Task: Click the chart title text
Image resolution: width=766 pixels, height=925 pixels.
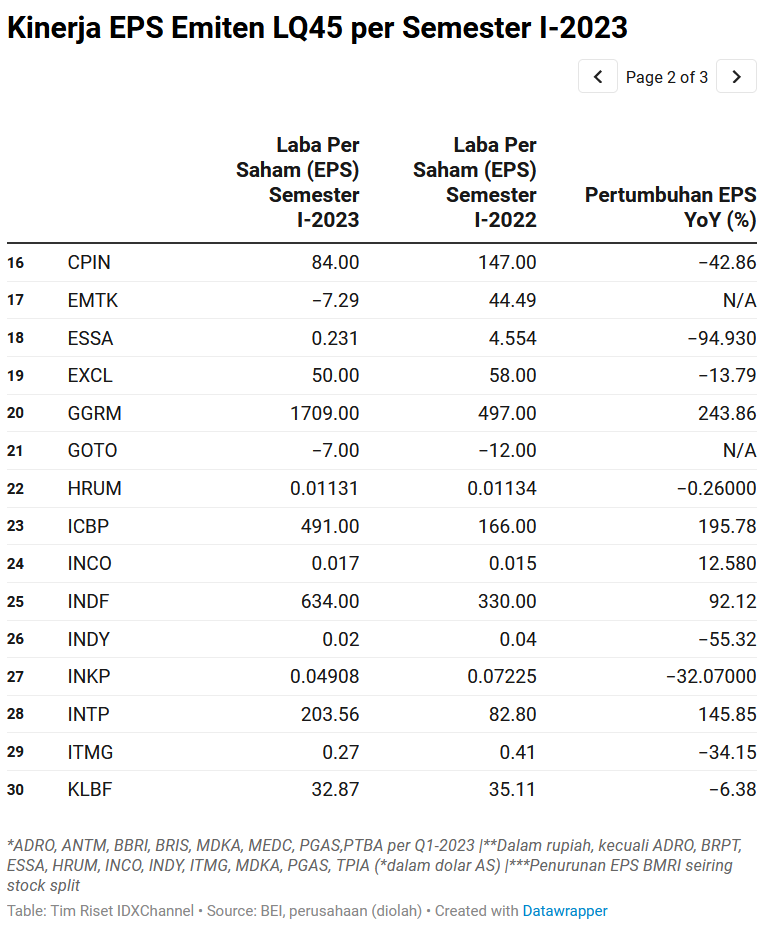Action: [x=317, y=28]
